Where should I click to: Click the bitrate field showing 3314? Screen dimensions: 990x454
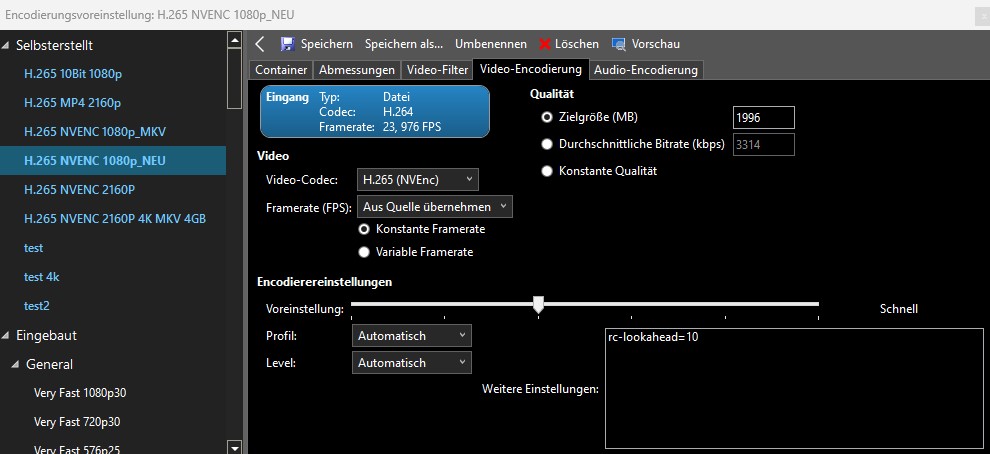click(763, 144)
